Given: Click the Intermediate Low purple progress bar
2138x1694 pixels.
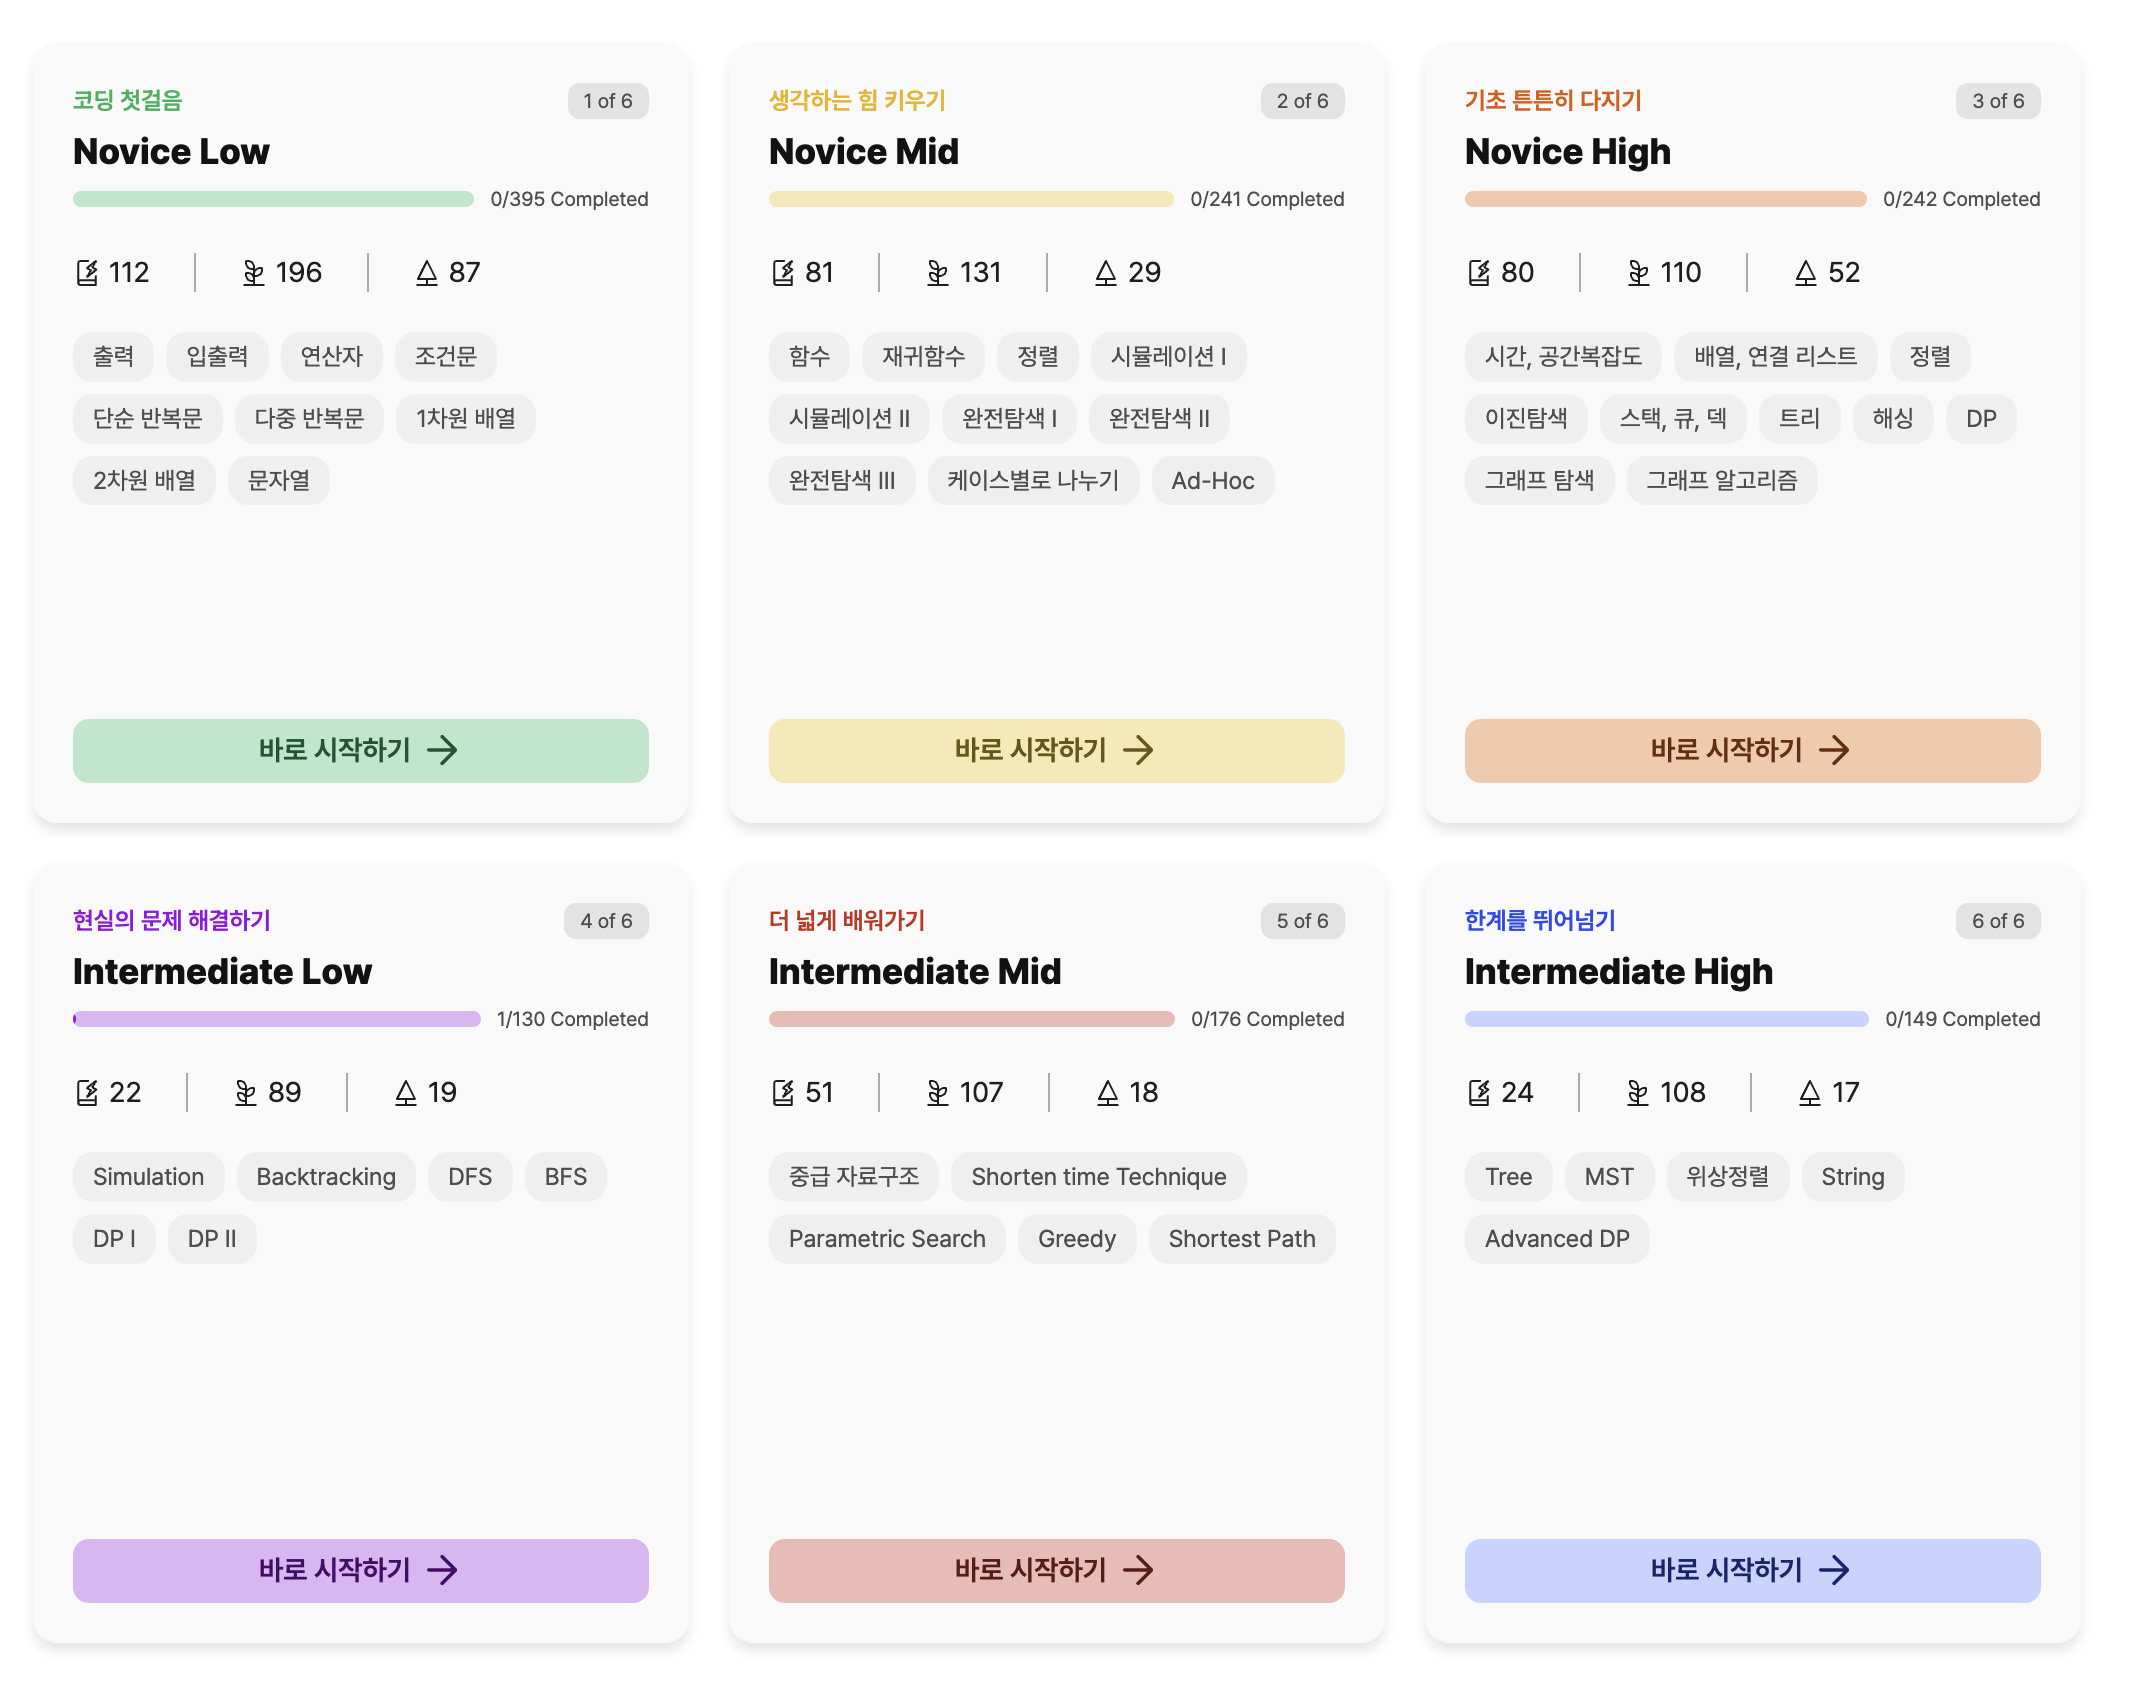Looking at the screenshot, I should 277,1019.
